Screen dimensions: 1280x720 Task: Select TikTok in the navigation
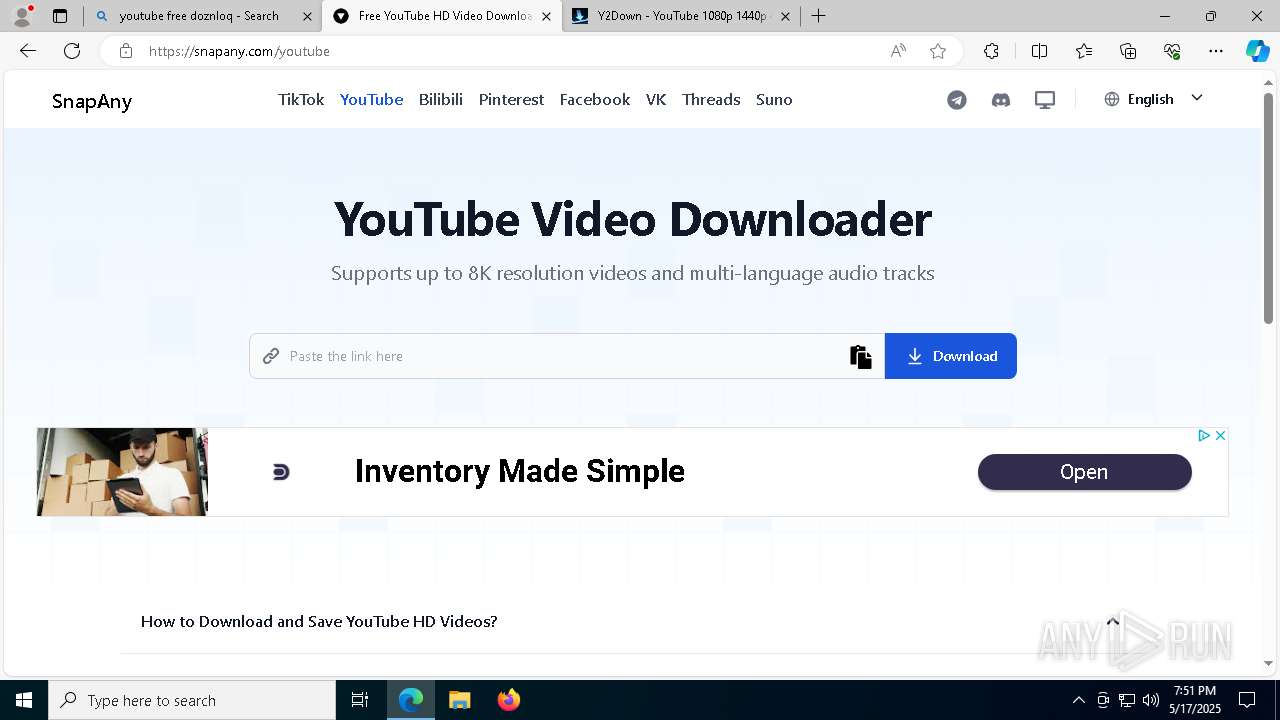[301, 99]
